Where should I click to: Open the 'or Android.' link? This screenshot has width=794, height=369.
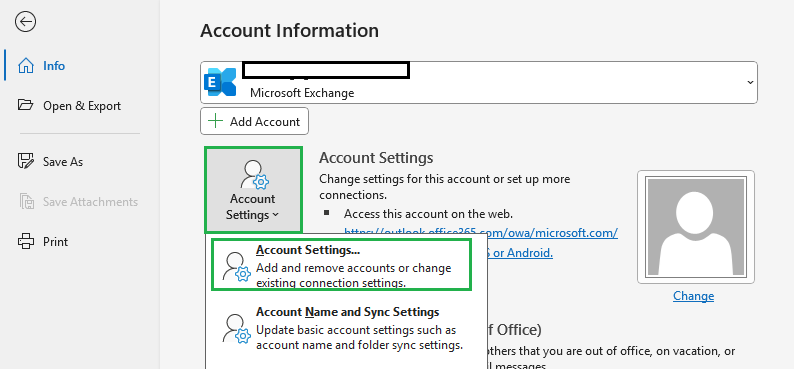click(x=520, y=252)
